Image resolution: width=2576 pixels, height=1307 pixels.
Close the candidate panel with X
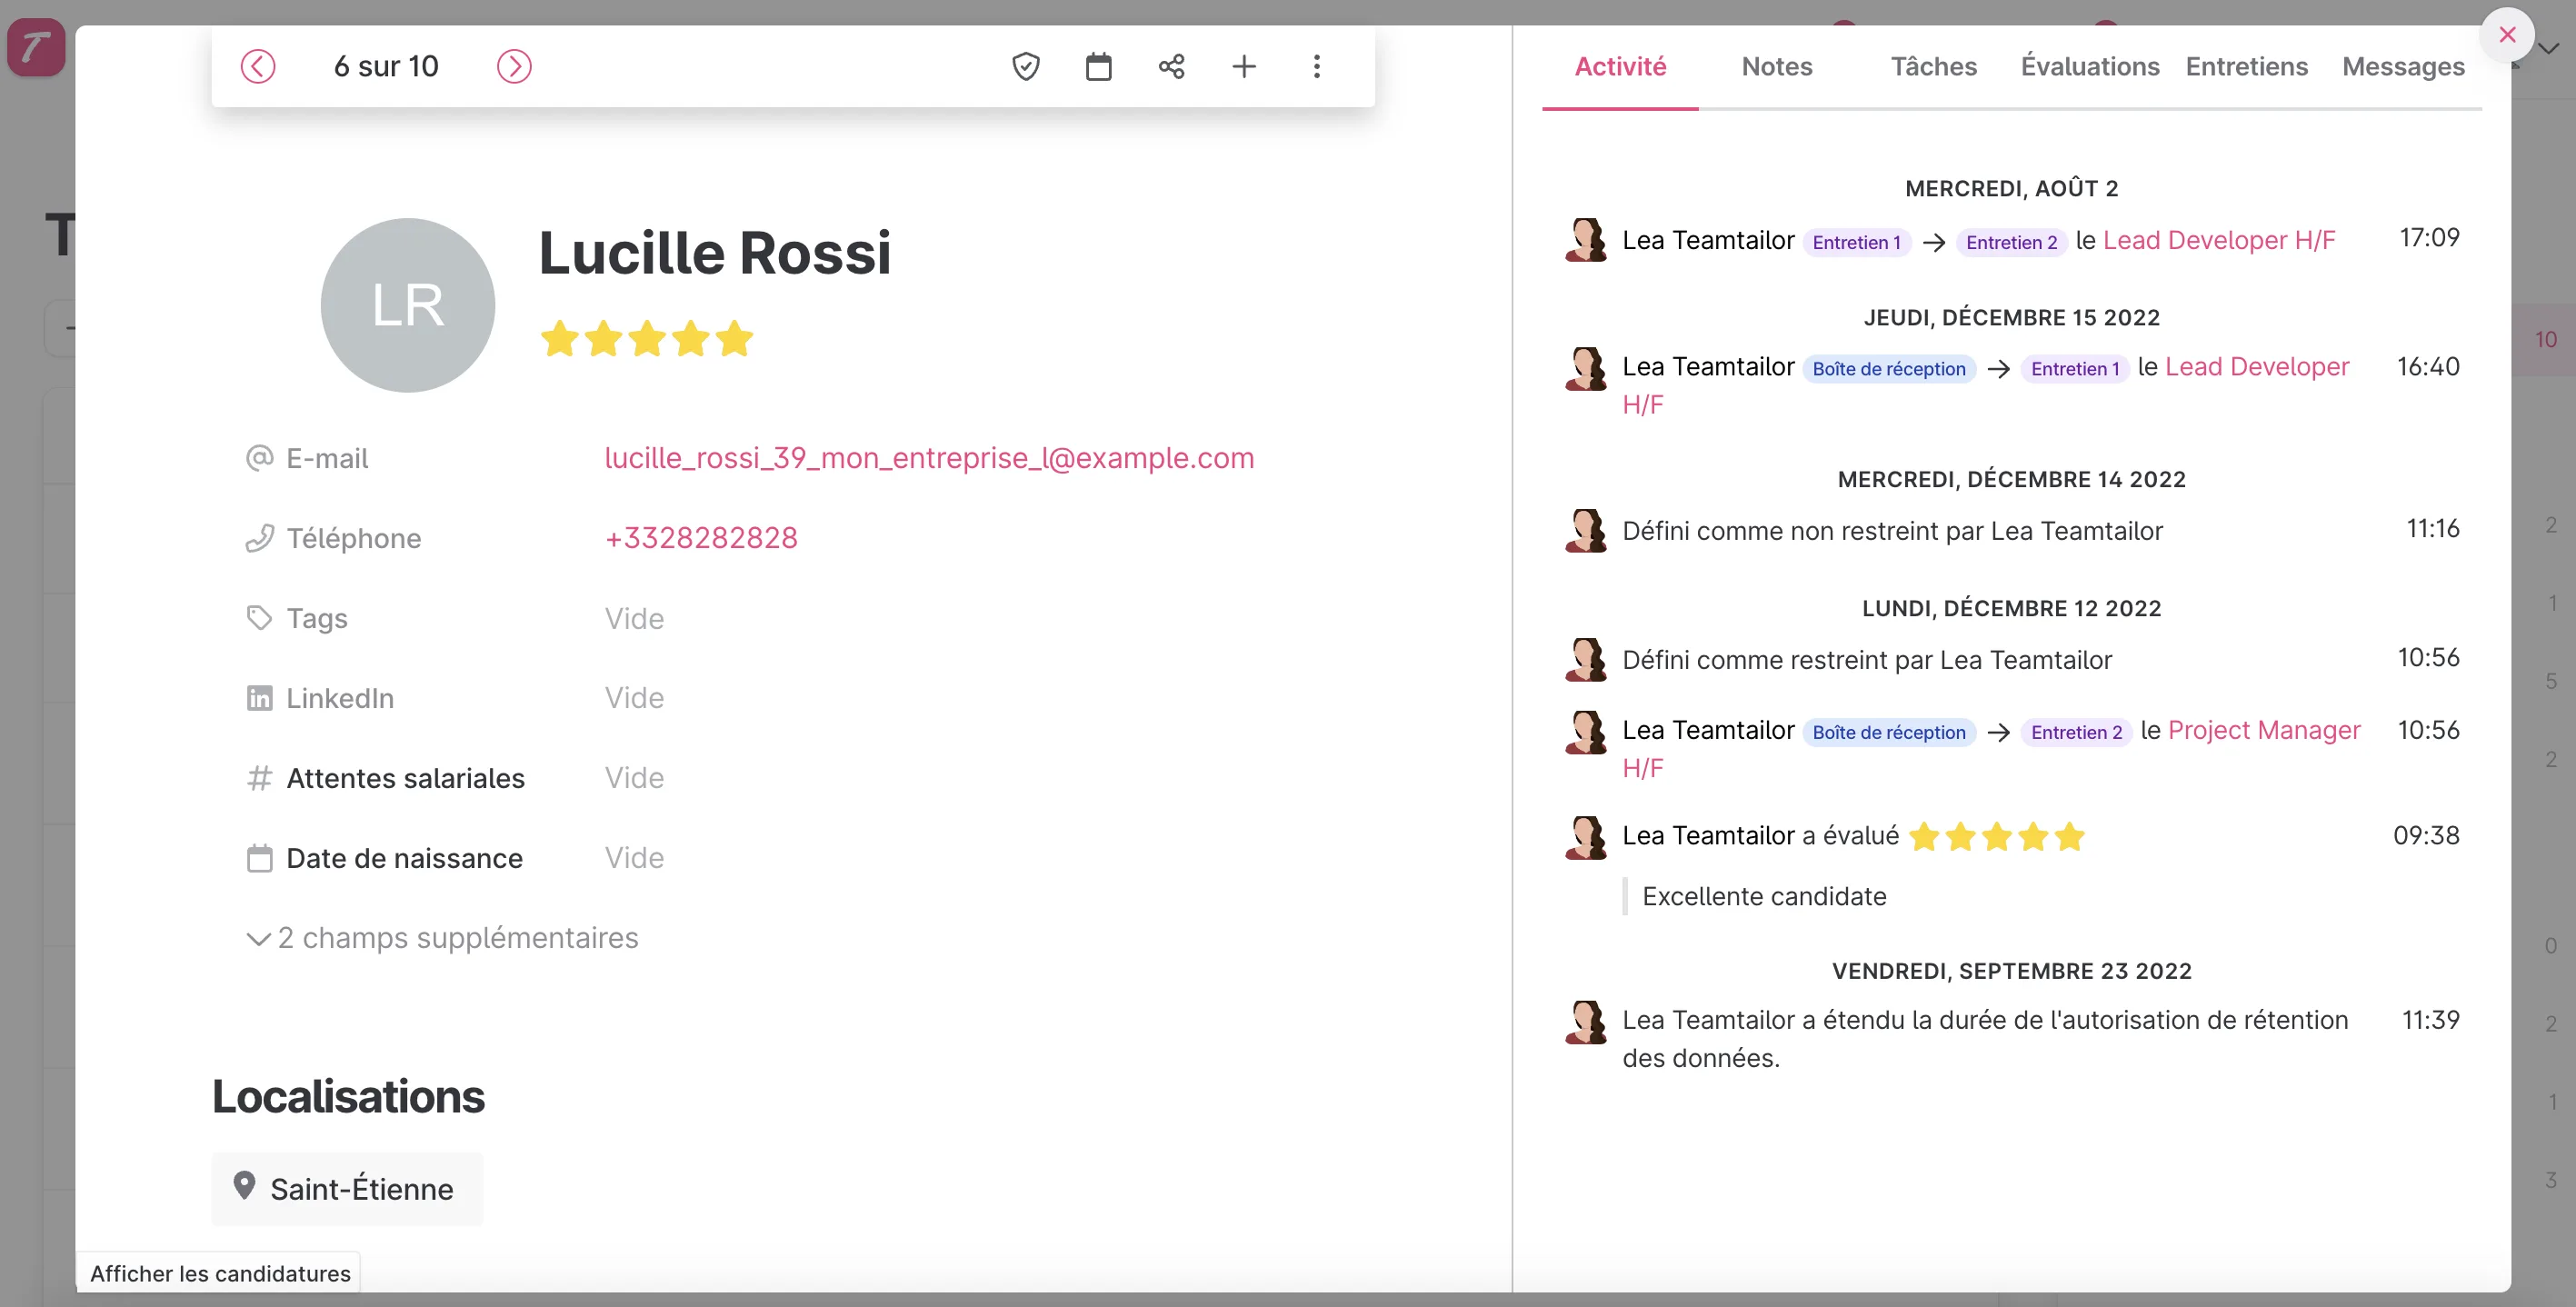(2507, 35)
